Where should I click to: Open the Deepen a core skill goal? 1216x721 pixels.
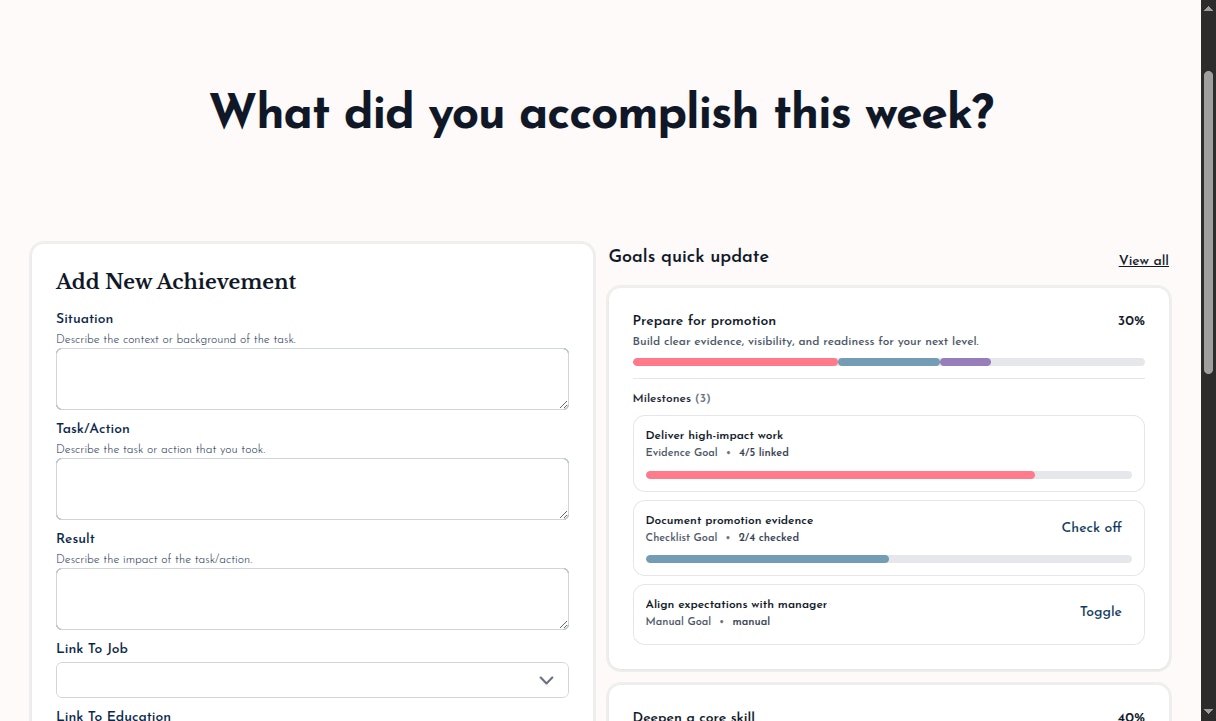click(x=694, y=716)
